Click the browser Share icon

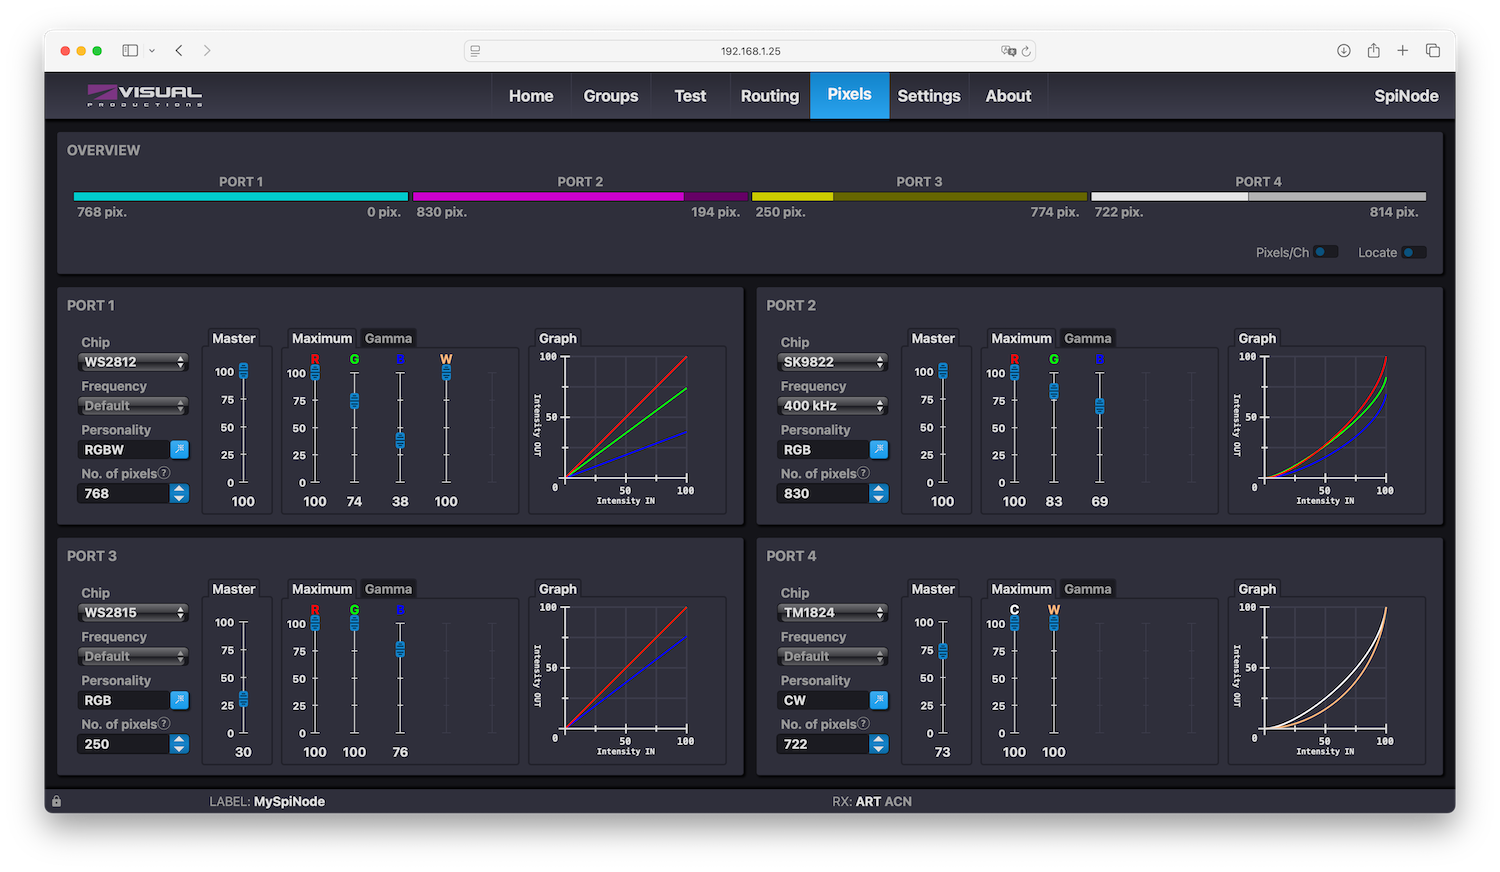click(1373, 51)
